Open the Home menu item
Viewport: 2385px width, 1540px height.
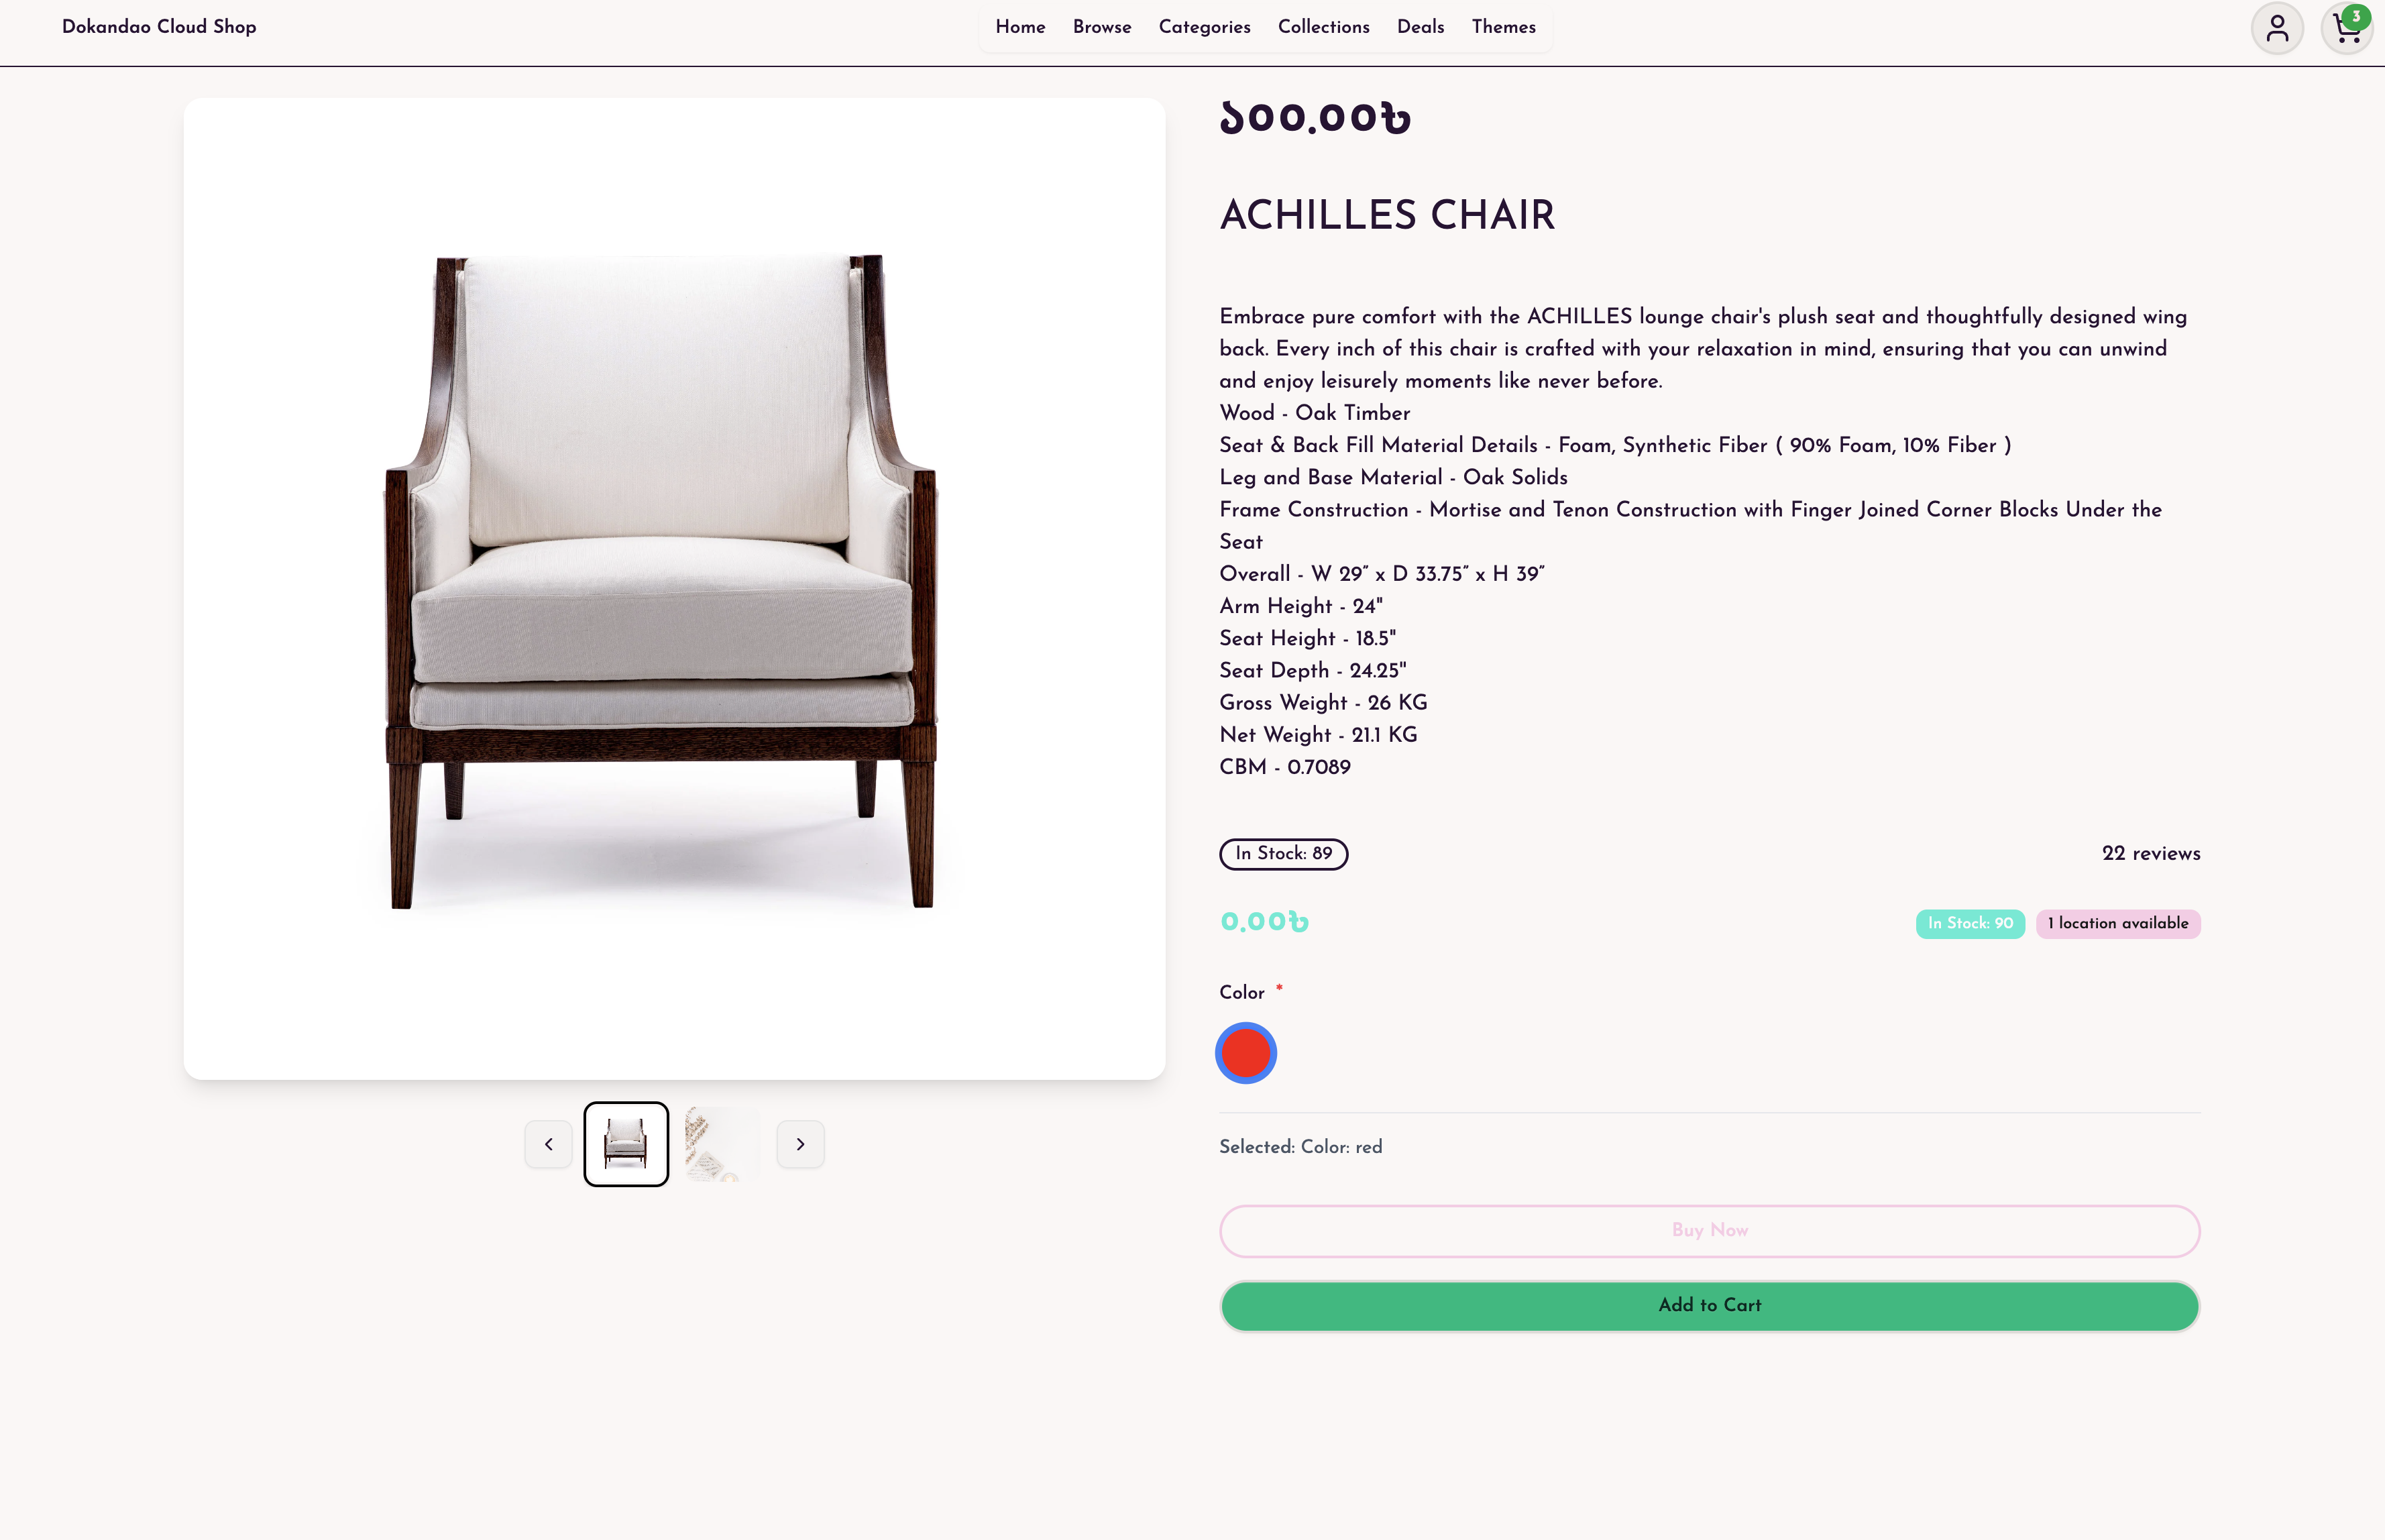pos(1020,27)
